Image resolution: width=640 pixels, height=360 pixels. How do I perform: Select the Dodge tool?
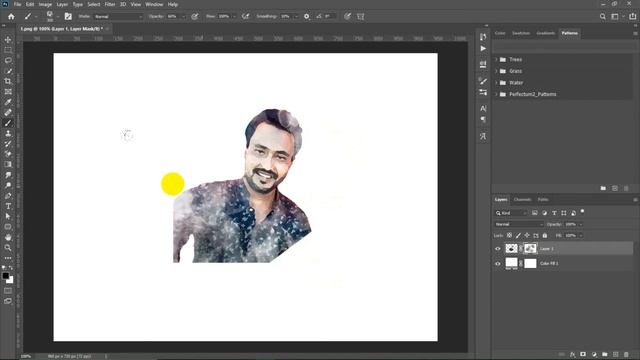(x=8, y=185)
